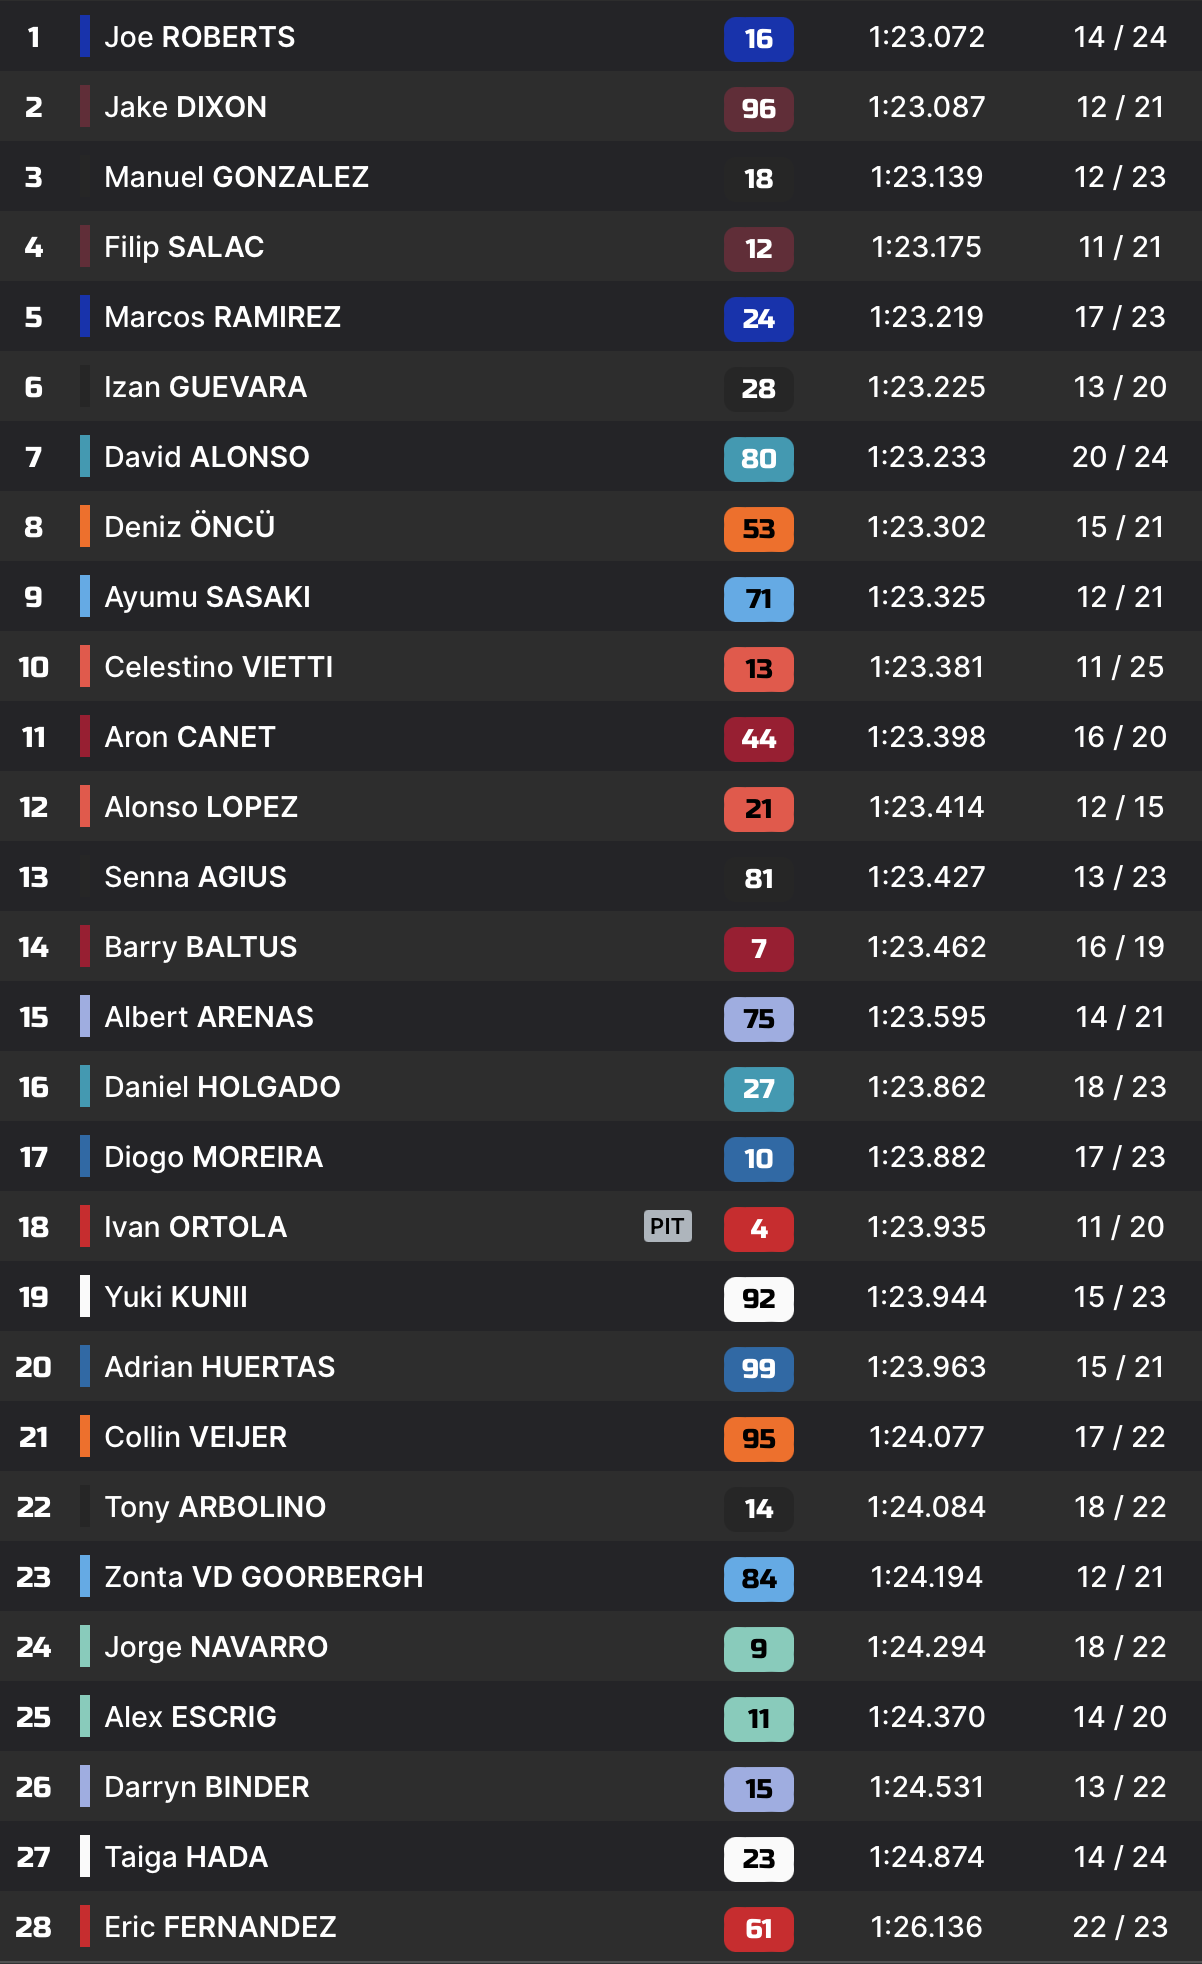Select rider name Manuel GONZALEZ

pos(236,177)
